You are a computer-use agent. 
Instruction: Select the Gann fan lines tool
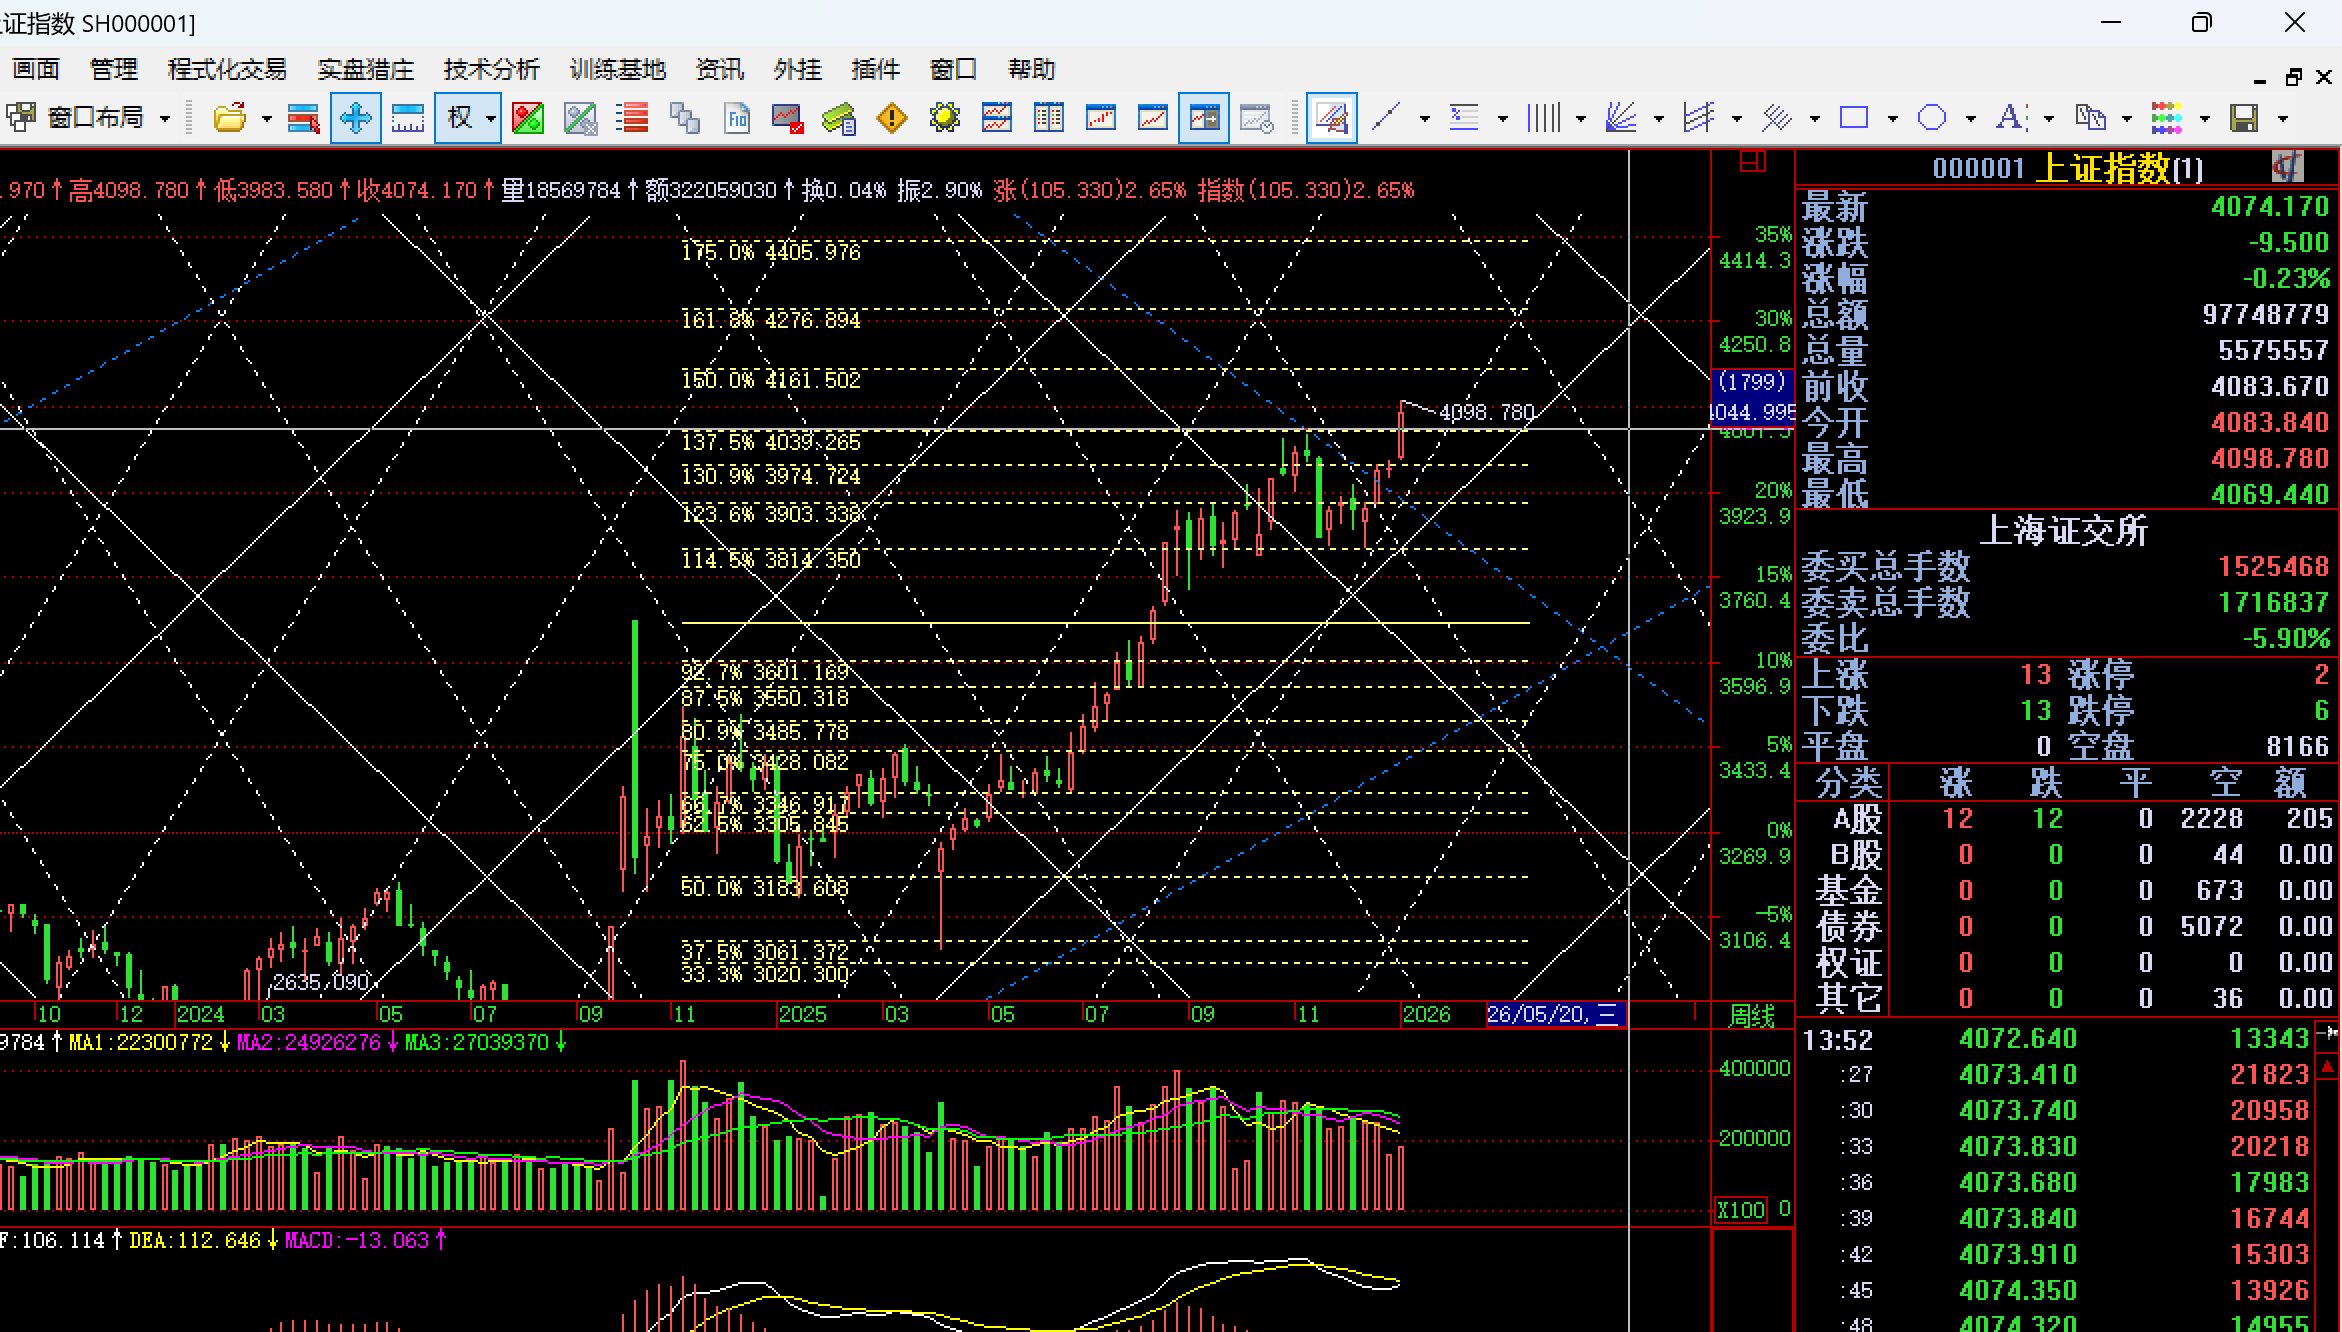(1620, 118)
